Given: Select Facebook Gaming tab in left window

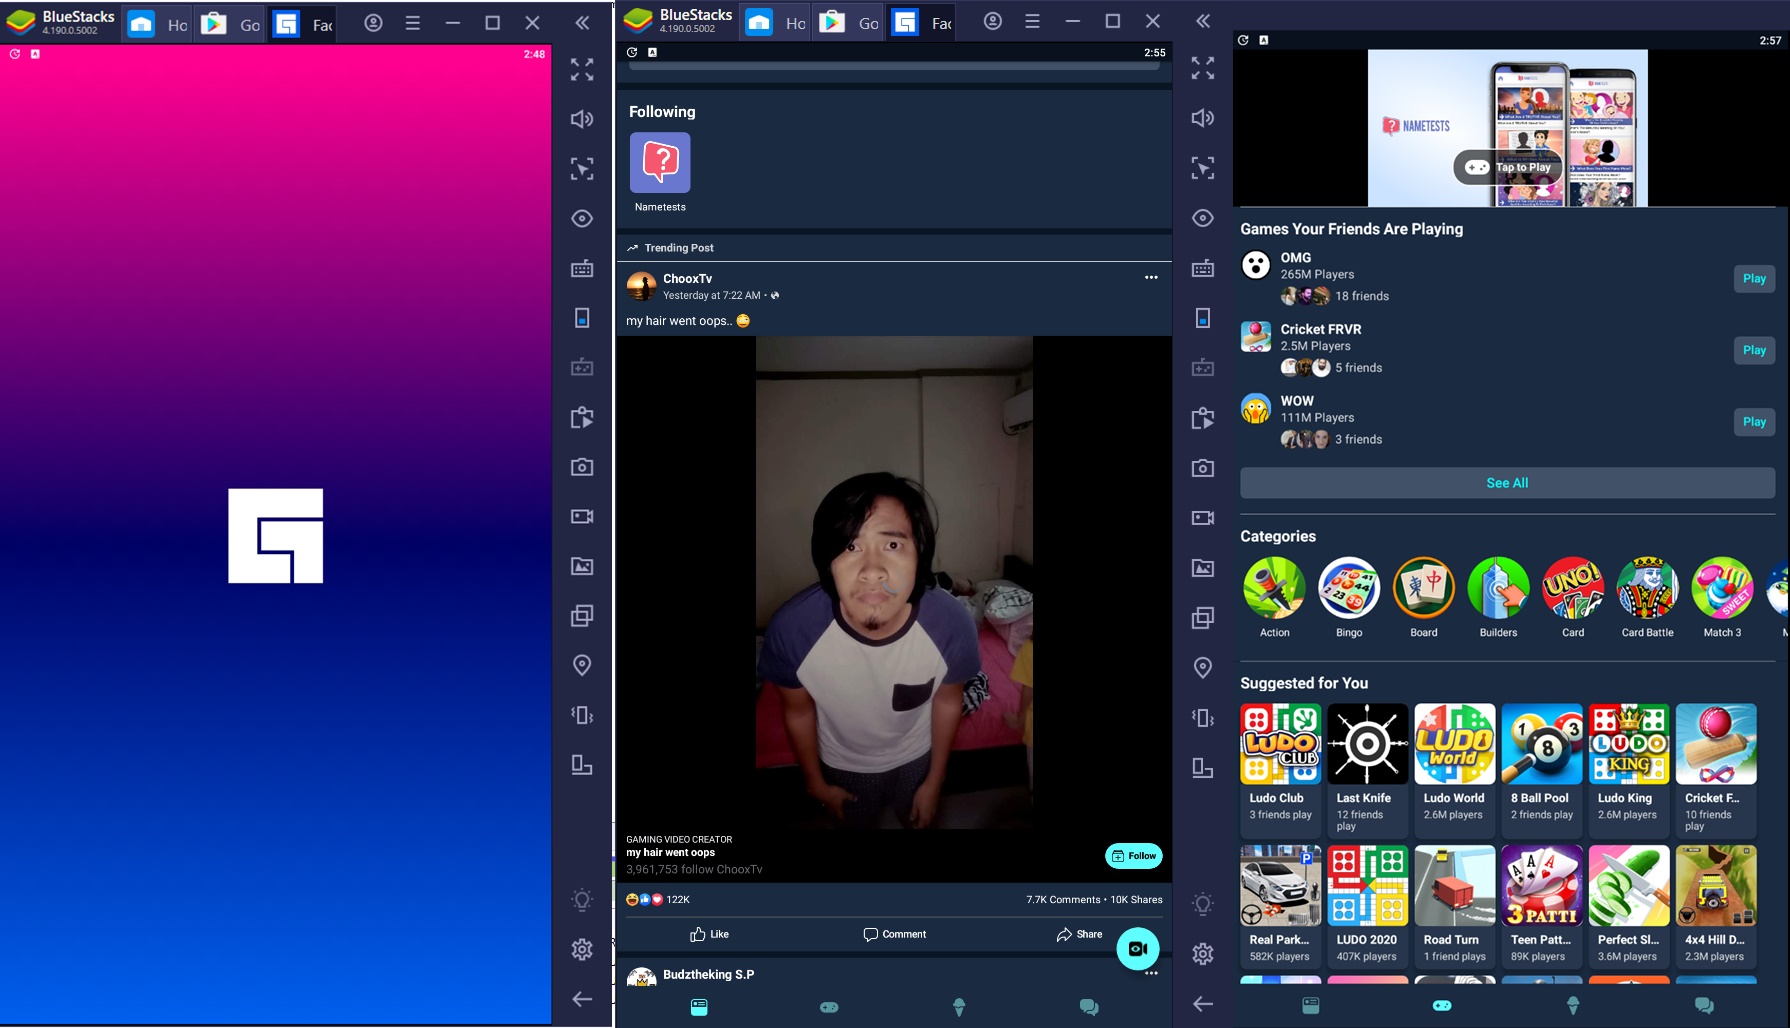Looking at the screenshot, I should coord(303,24).
